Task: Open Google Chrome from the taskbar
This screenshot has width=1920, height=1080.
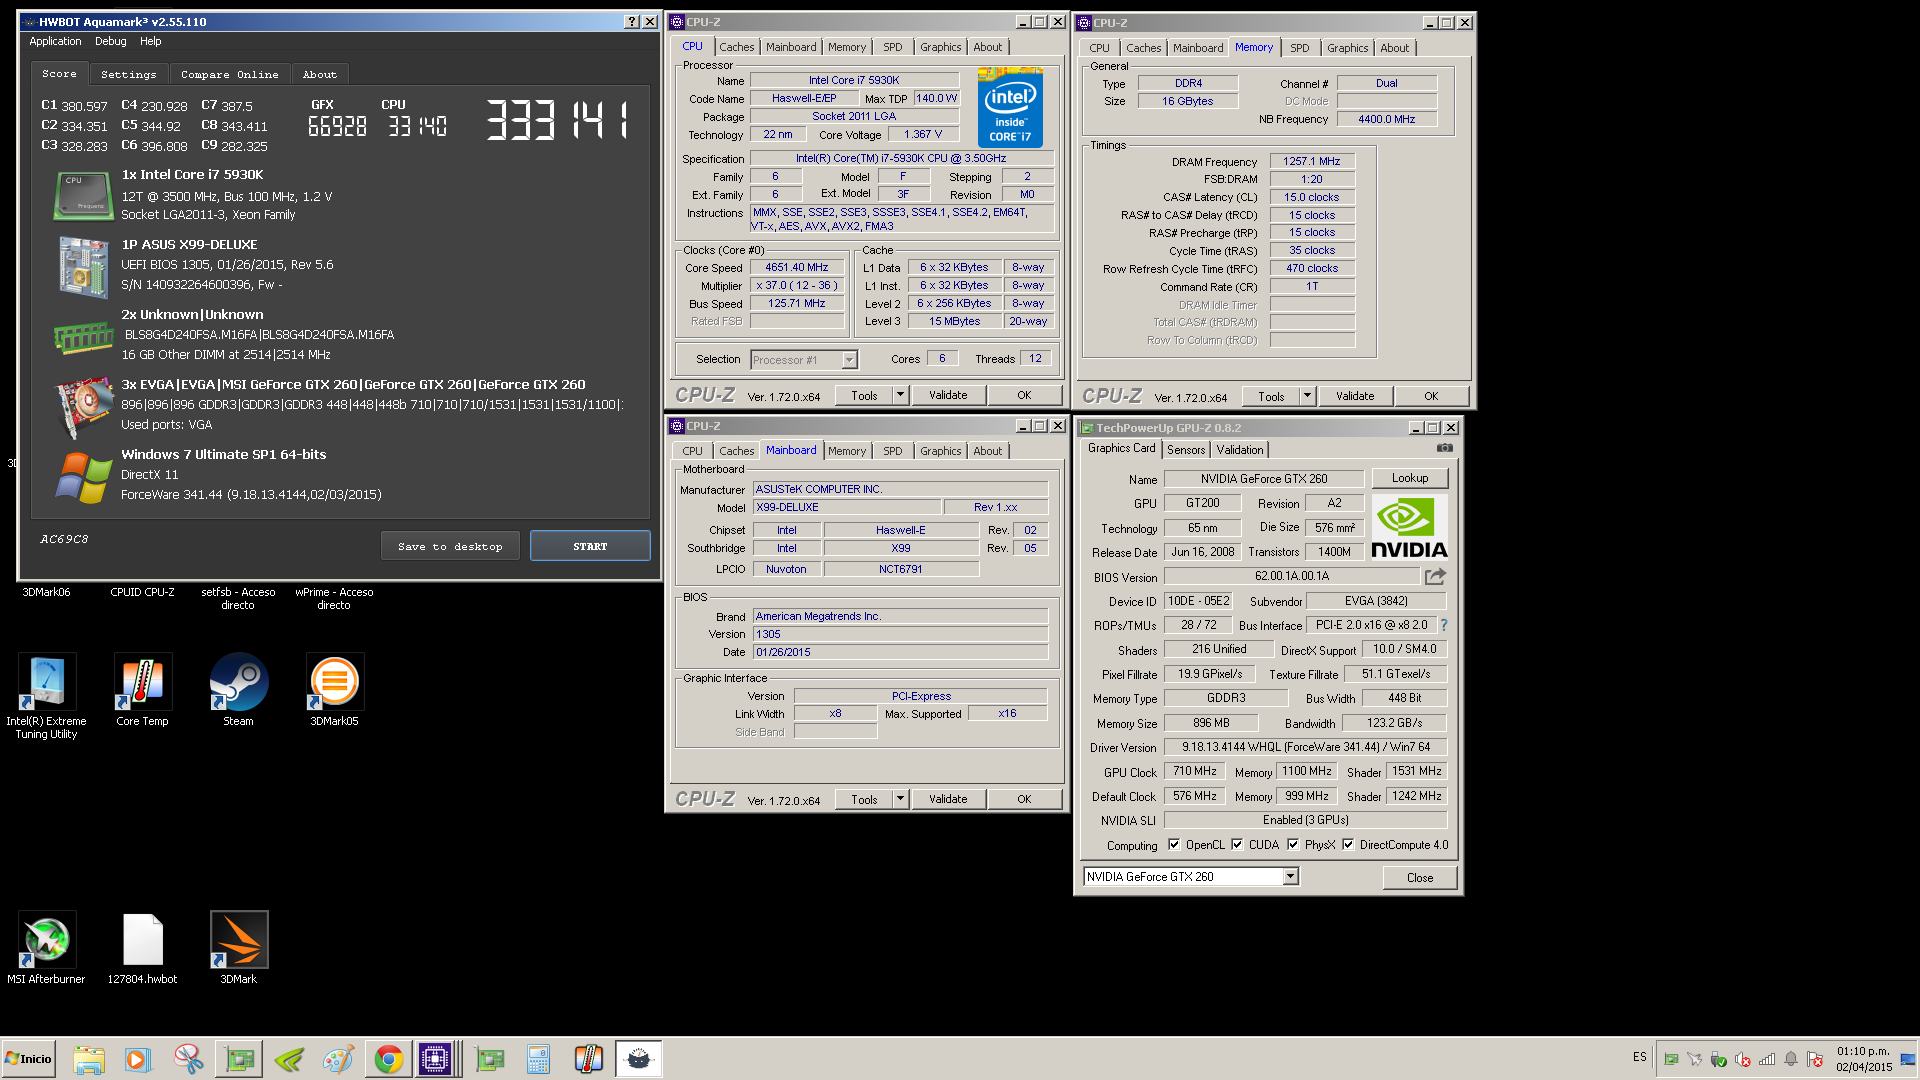Action: tap(389, 1059)
